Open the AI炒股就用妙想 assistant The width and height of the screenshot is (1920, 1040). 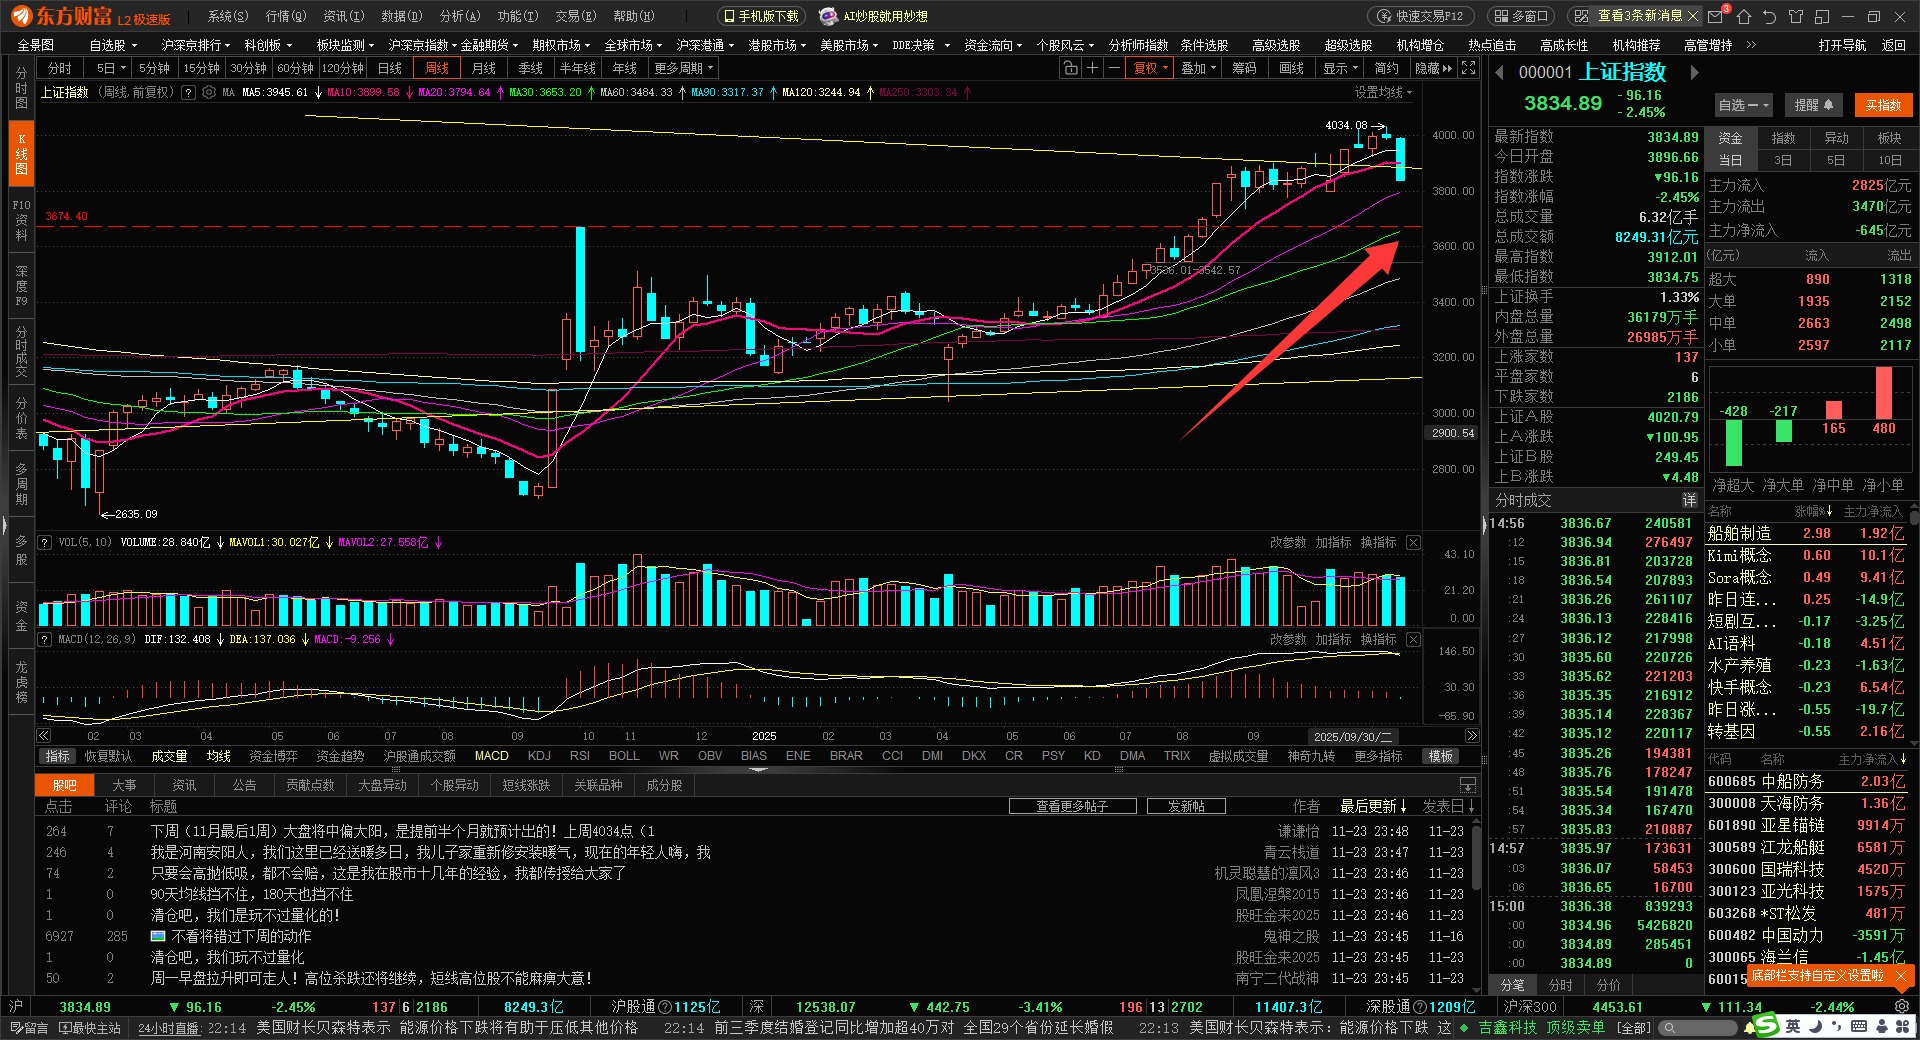coord(873,16)
